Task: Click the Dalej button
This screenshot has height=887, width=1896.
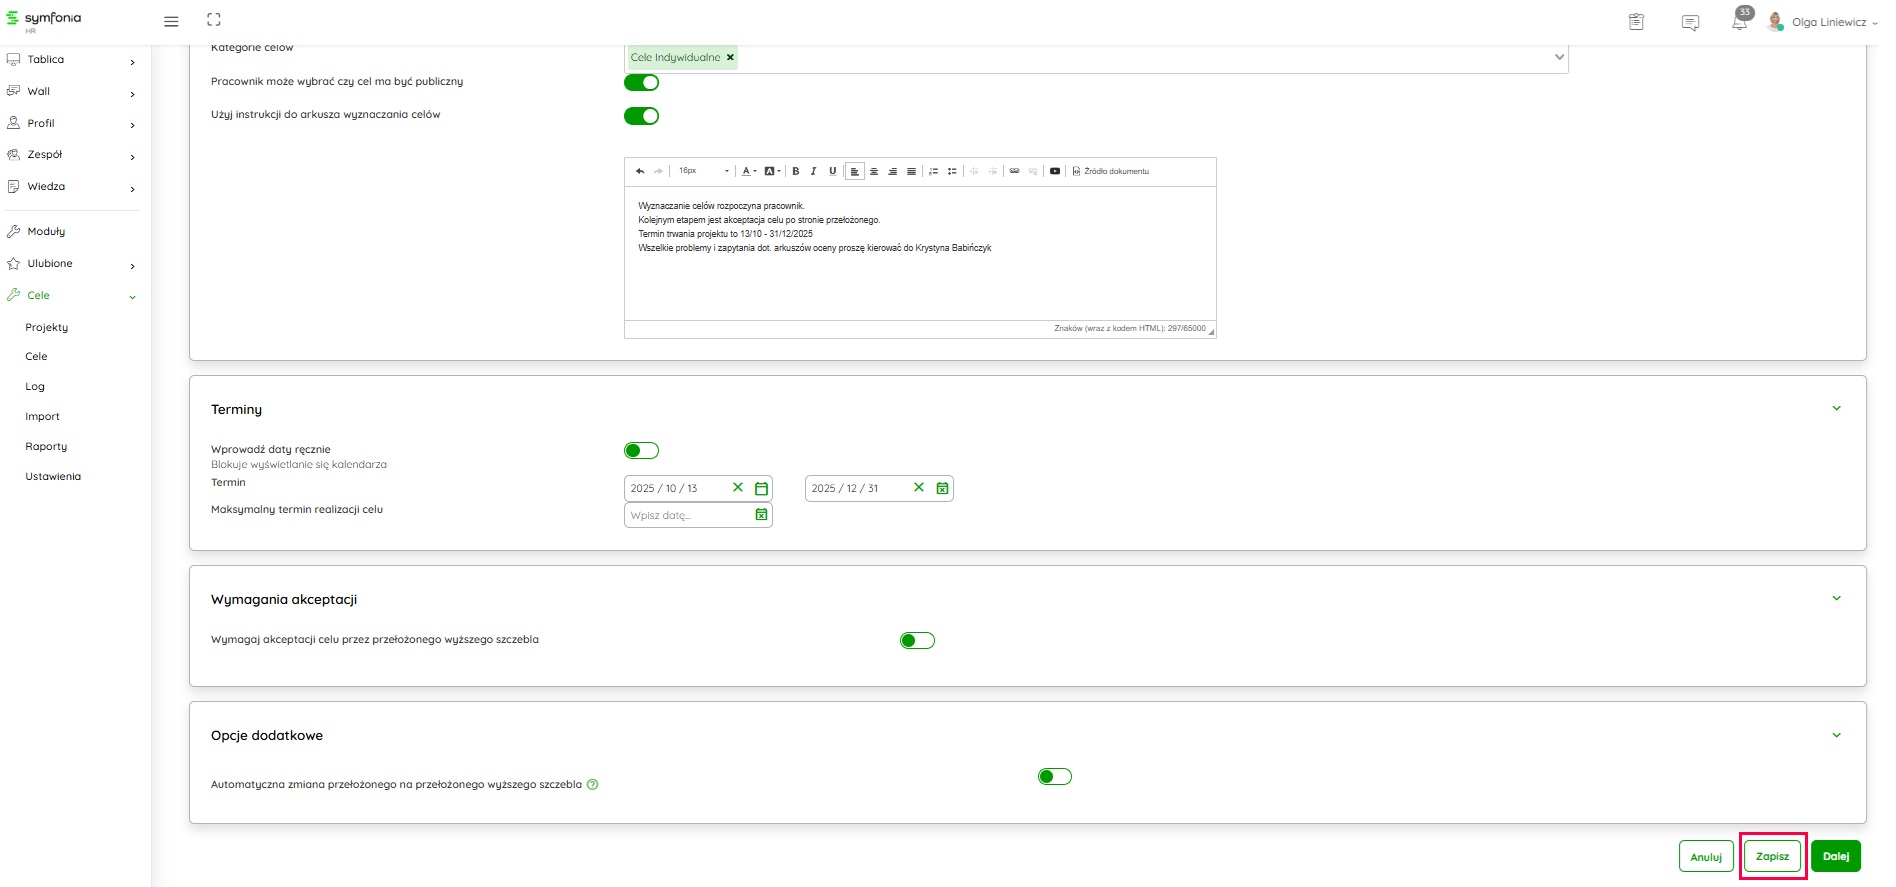Action: pyautogui.click(x=1835, y=856)
